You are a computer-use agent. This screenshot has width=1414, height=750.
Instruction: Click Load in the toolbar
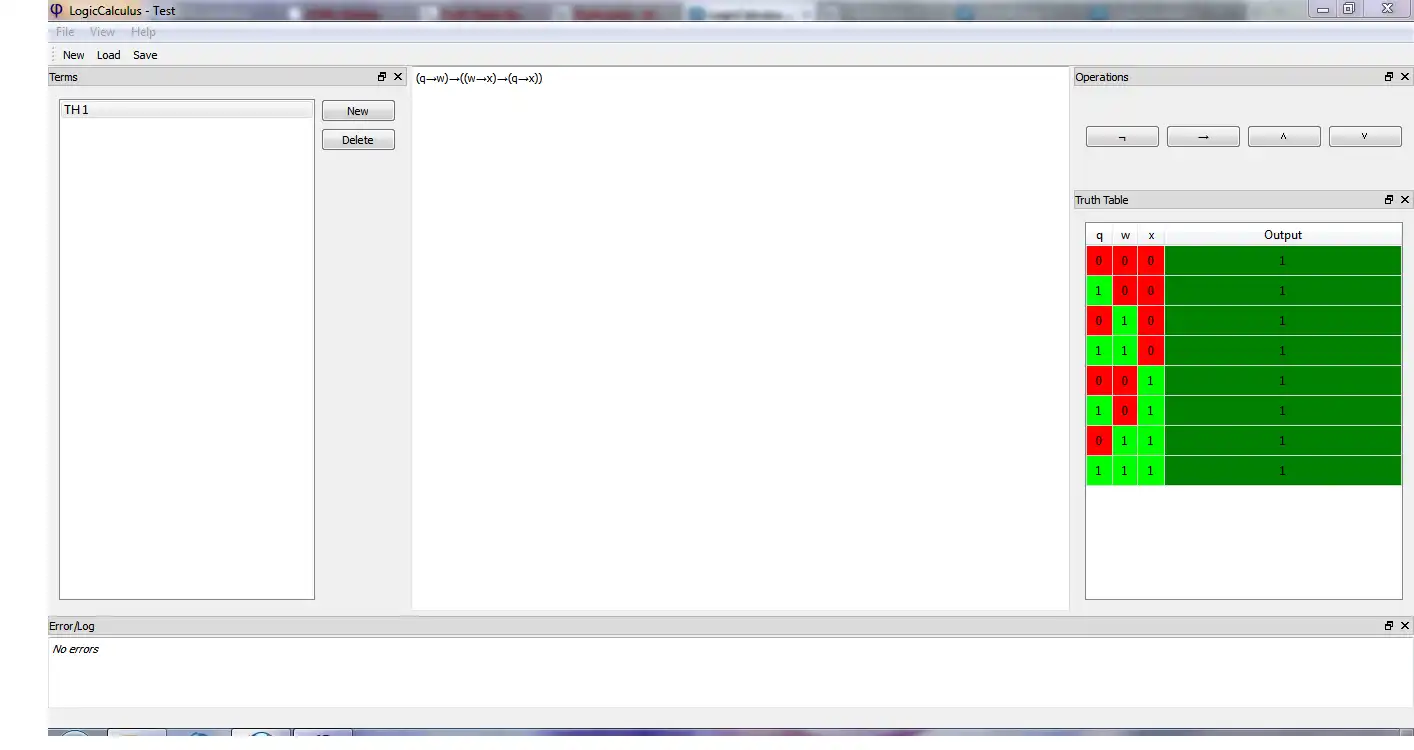point(108,55)
